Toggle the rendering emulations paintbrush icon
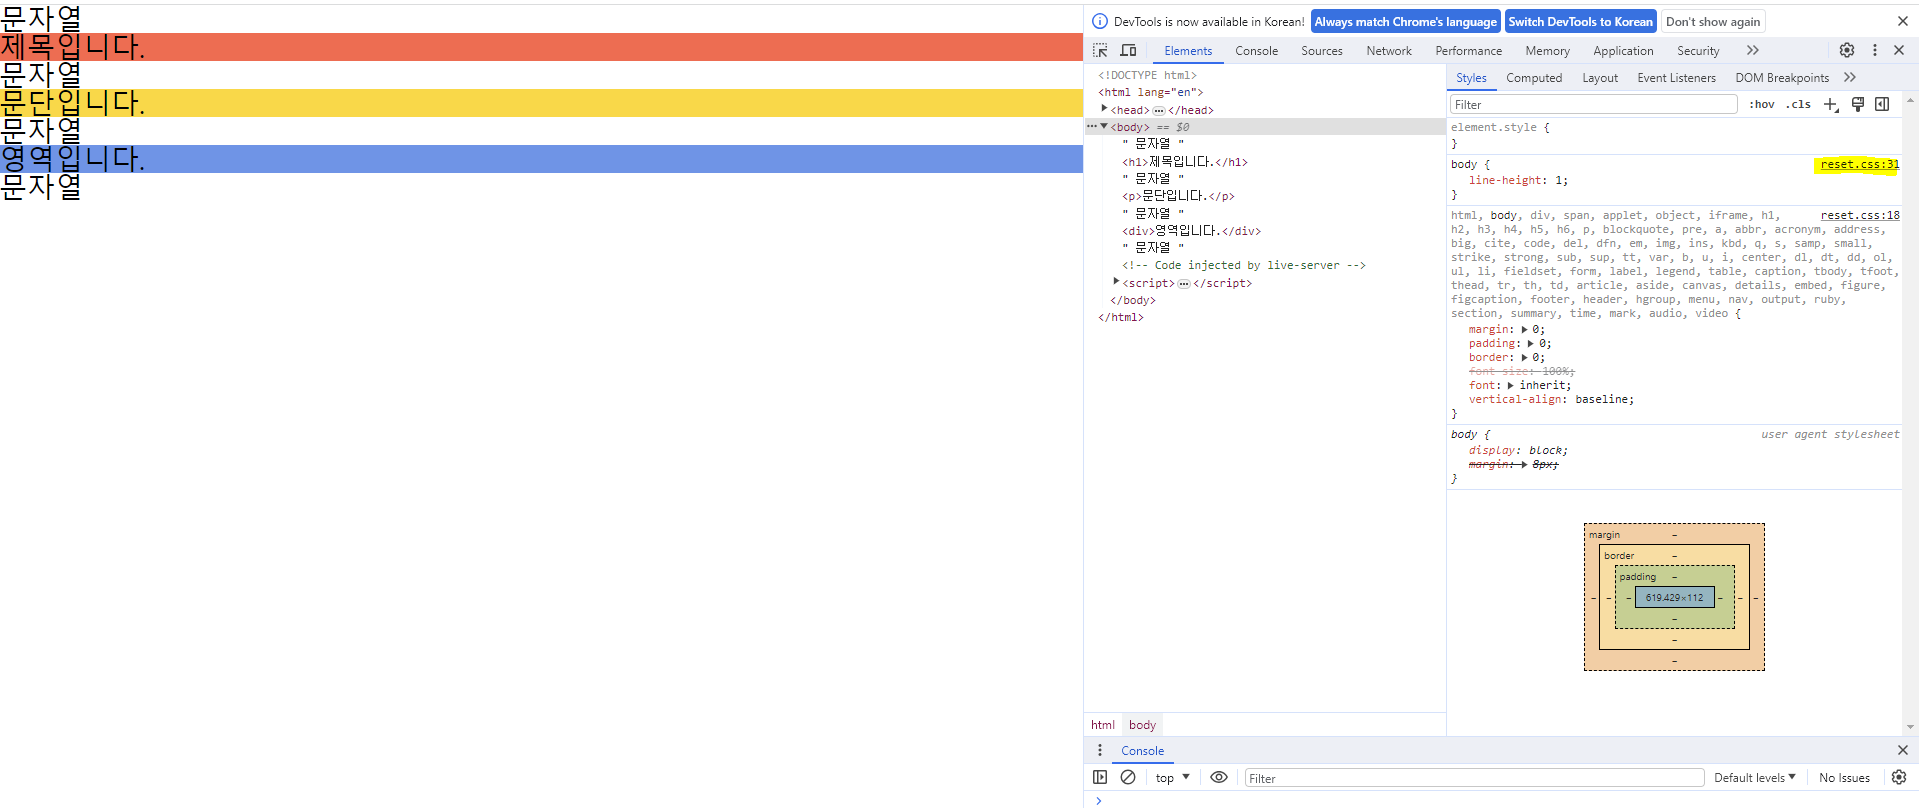 point(1858,104)
